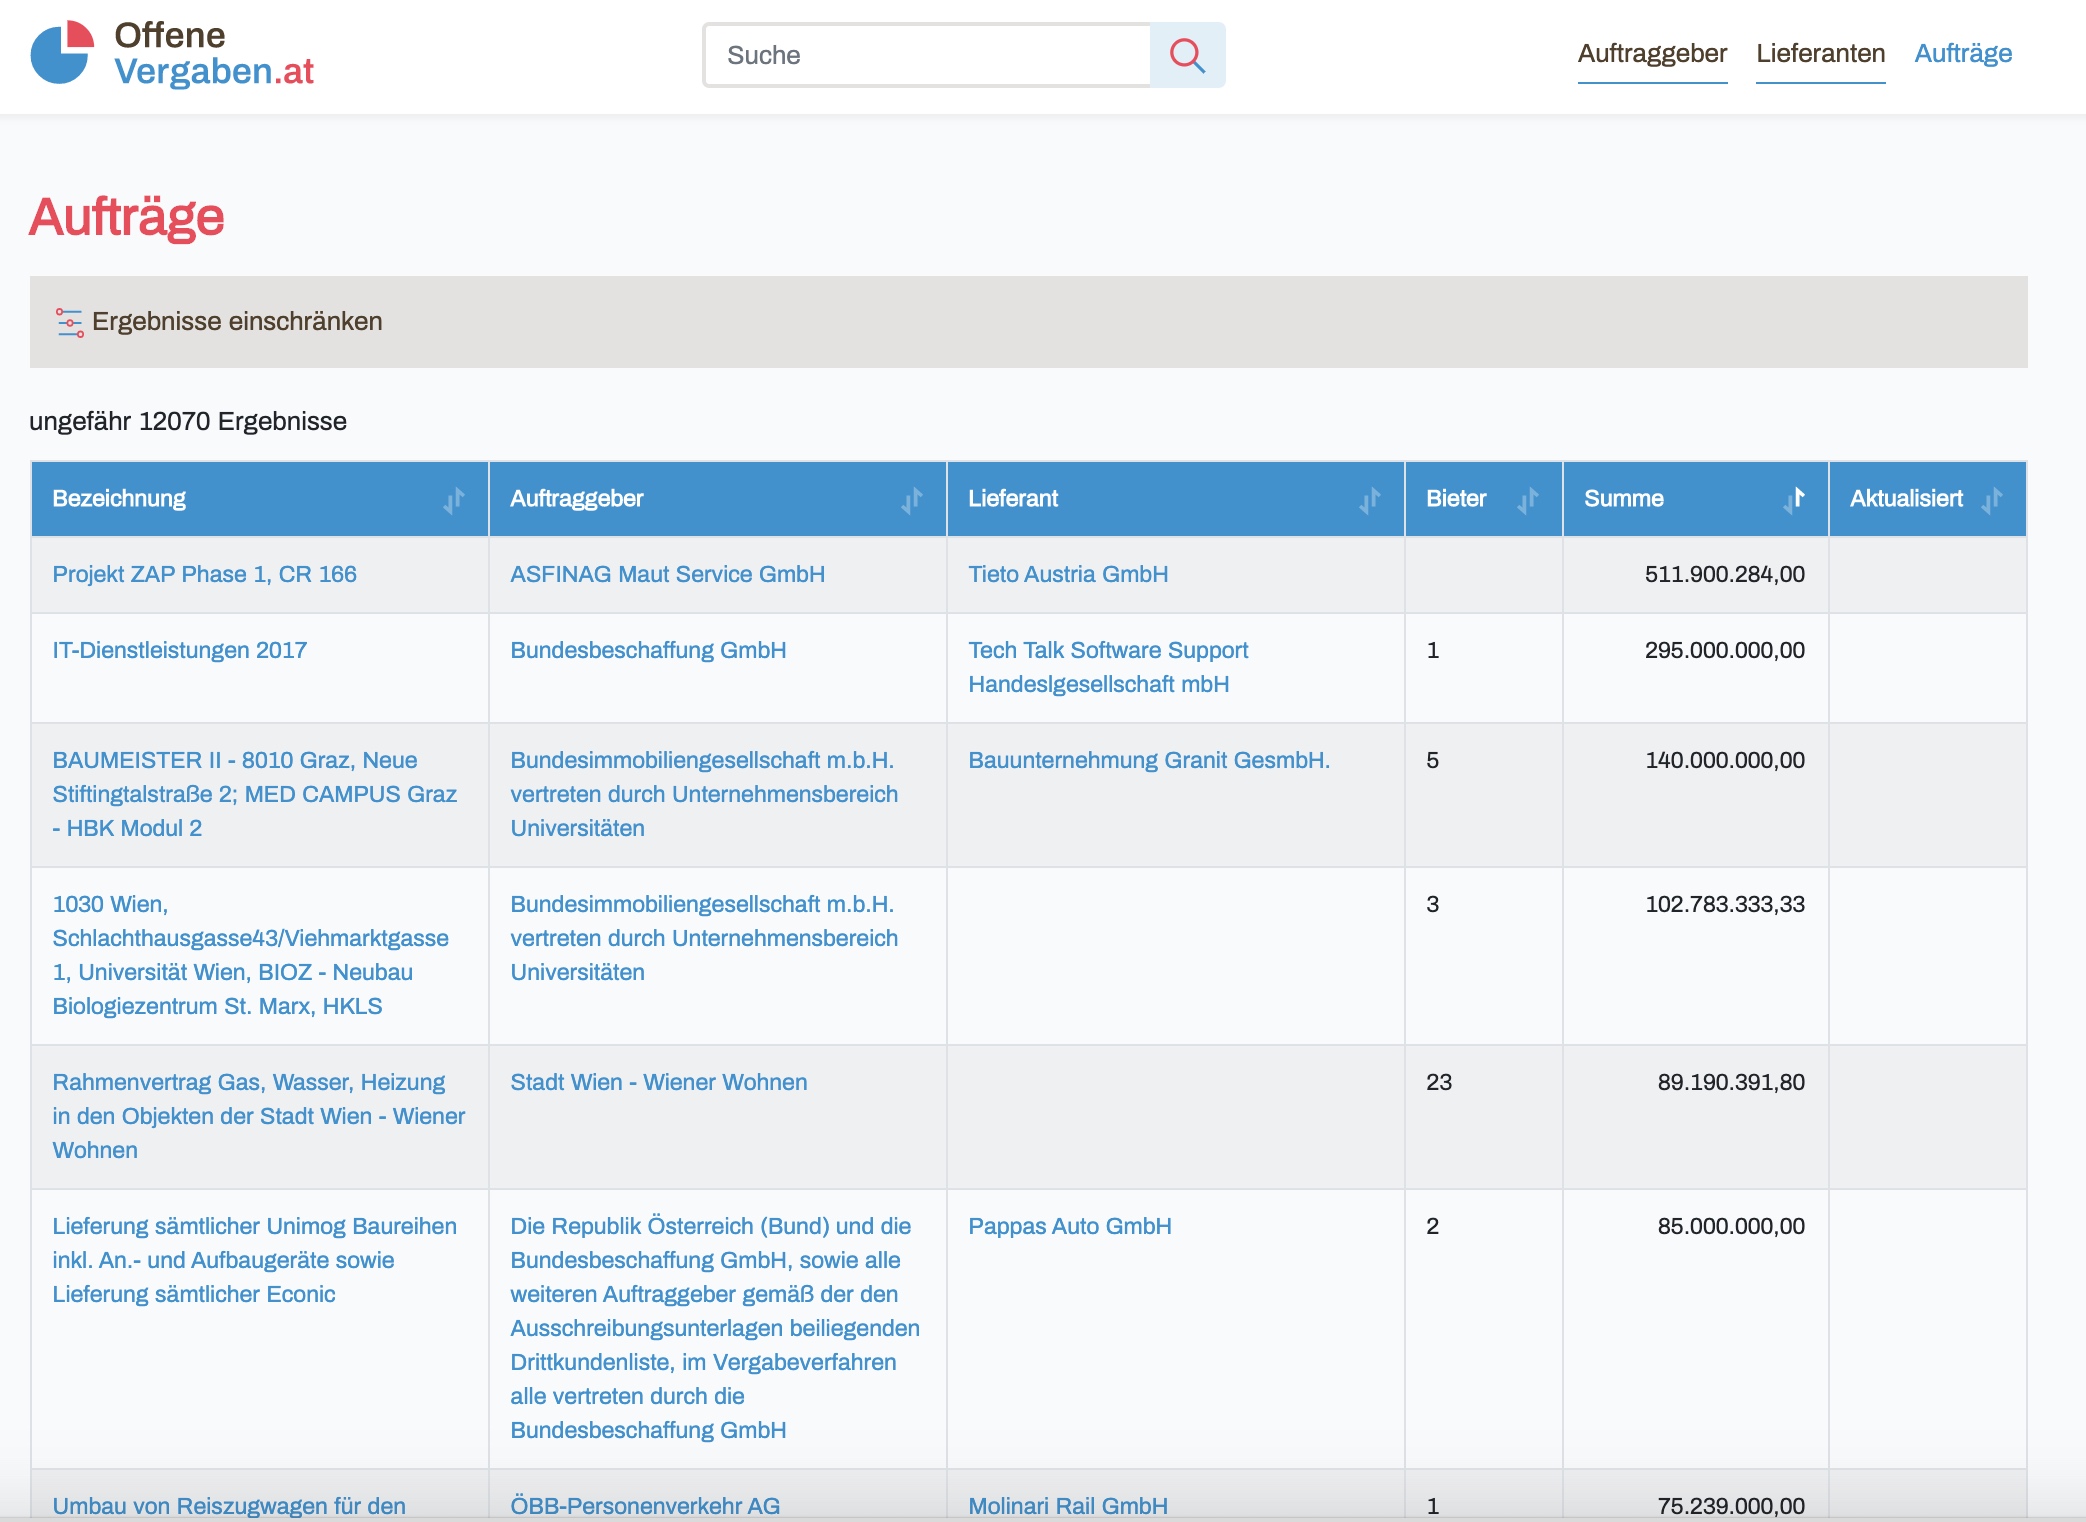Screen dimensions: 2086x1522
Task: Focus the Suche search input field
Action: click(x=927, y=55)
